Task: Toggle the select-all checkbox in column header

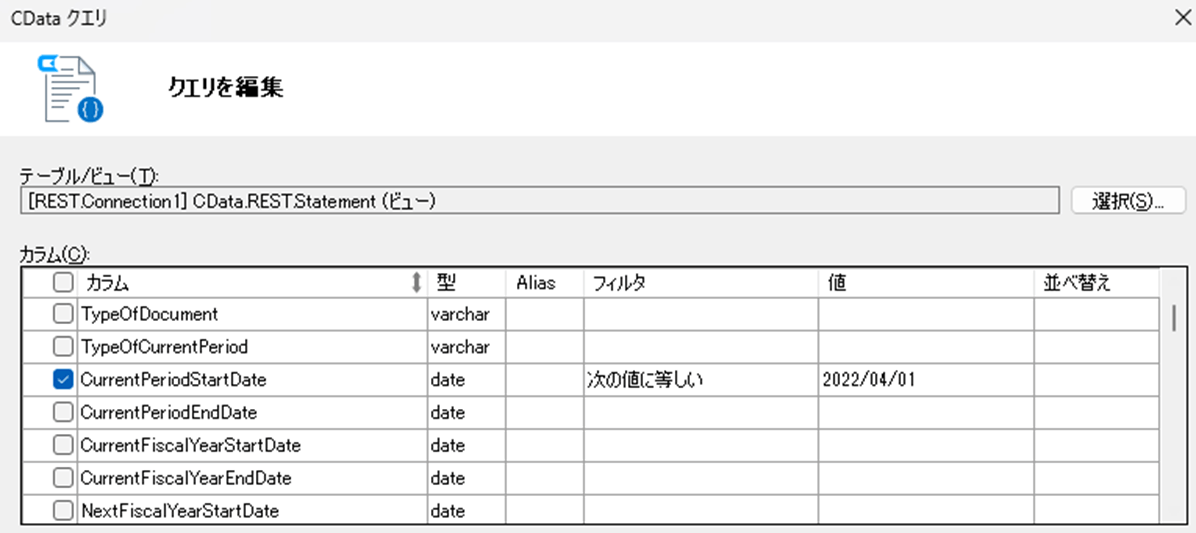Action: click(x=63, y=283)
